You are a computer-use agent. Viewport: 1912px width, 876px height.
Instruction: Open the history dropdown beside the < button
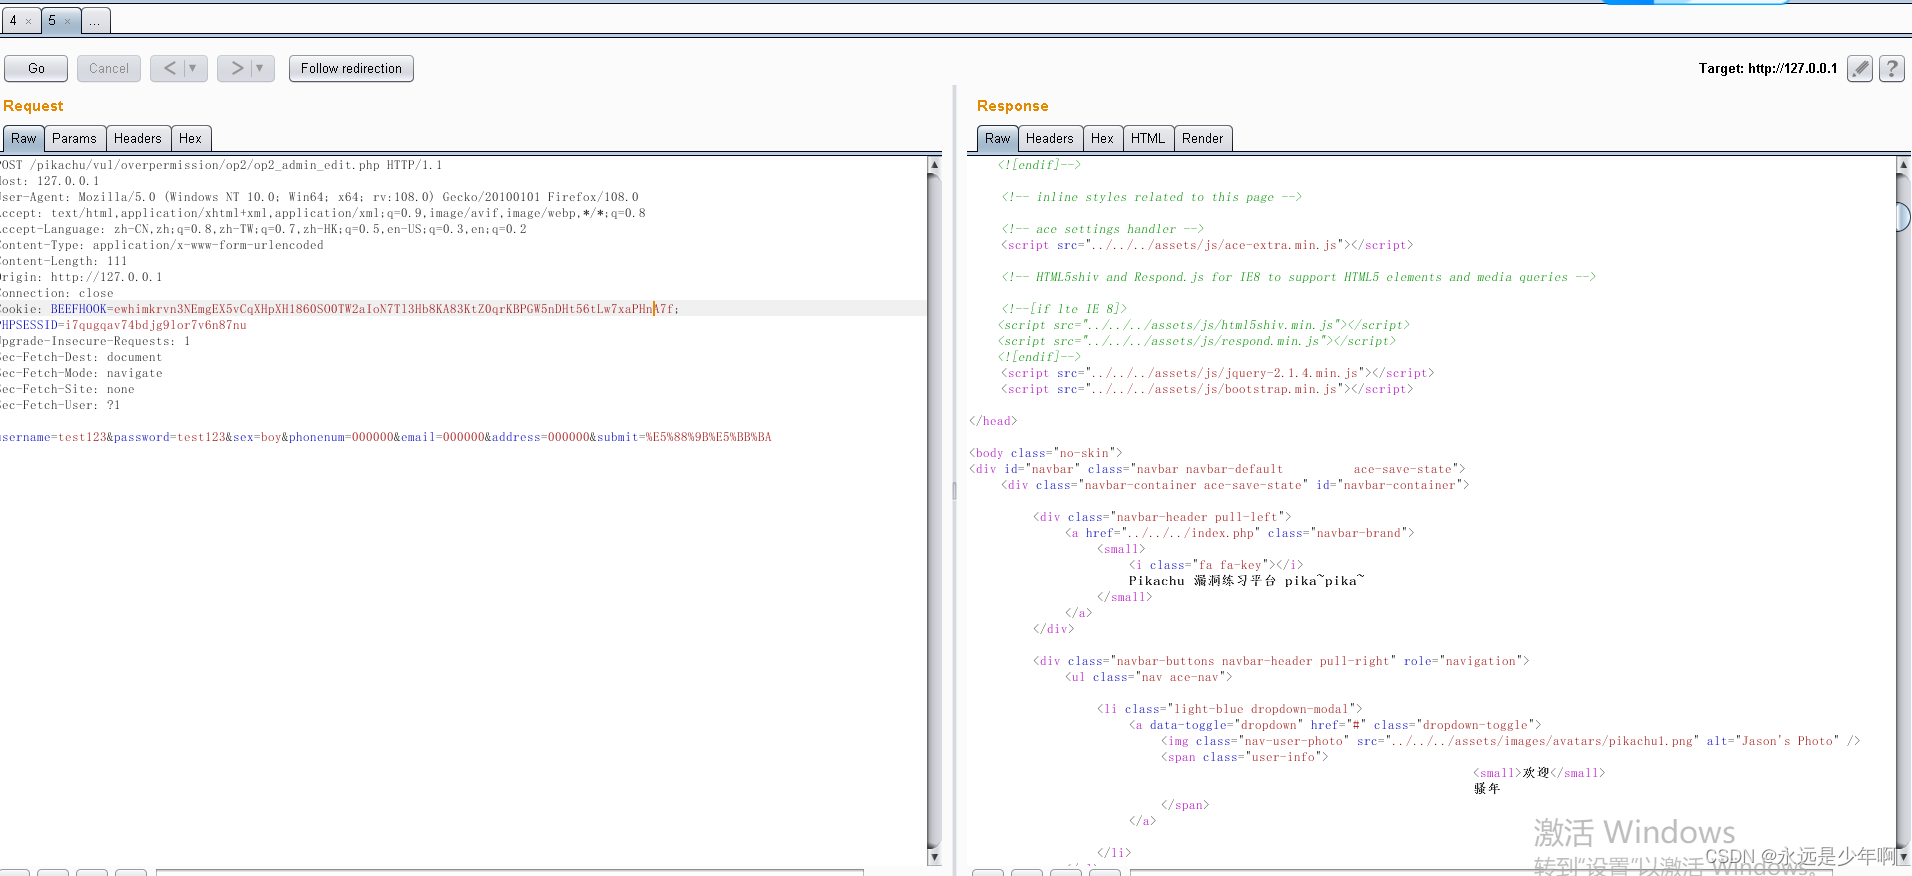tap(193, 68)
